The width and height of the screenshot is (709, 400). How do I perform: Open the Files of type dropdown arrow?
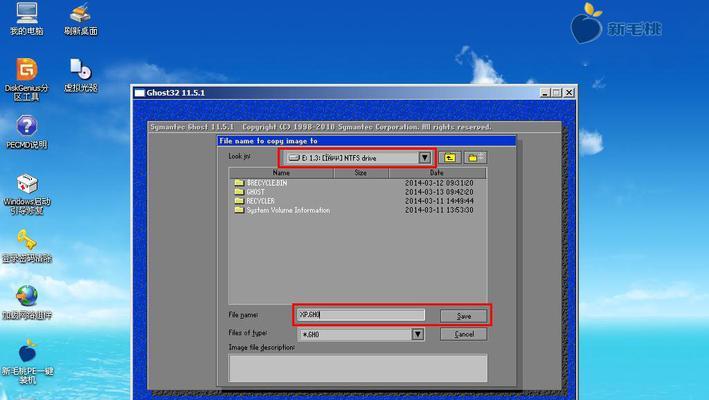[417, 334]
